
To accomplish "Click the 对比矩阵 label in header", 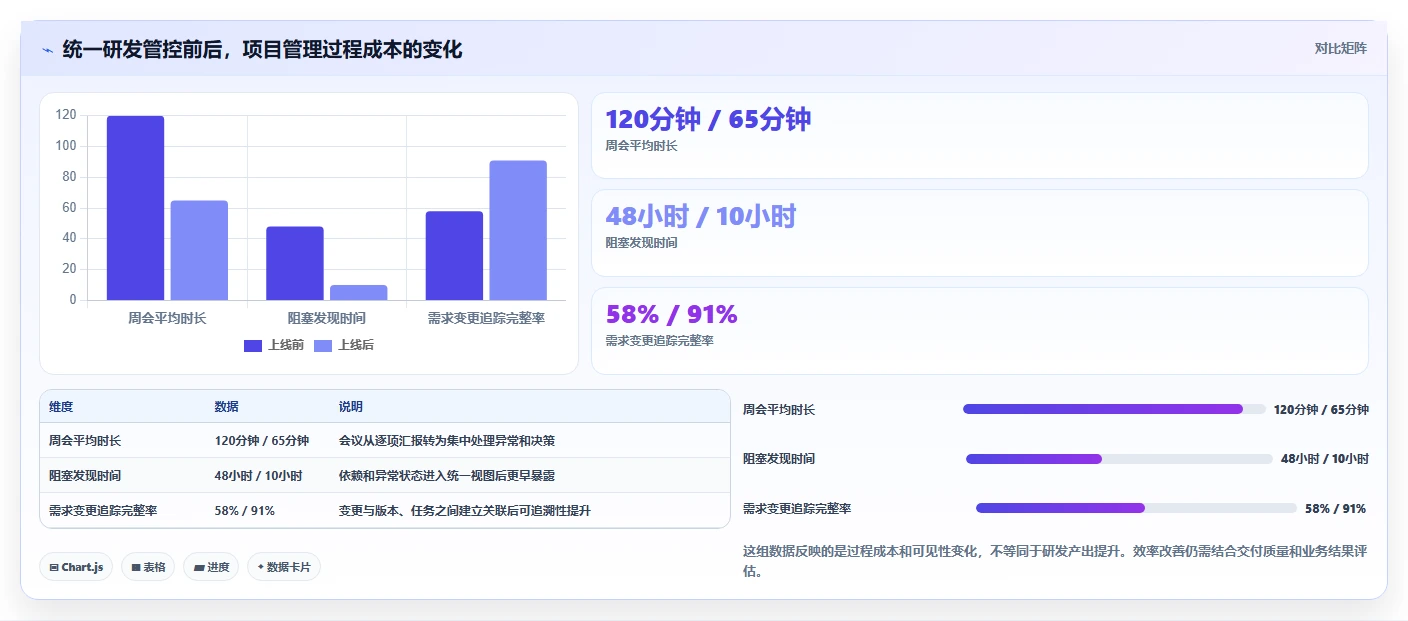I will point(1340,48).
